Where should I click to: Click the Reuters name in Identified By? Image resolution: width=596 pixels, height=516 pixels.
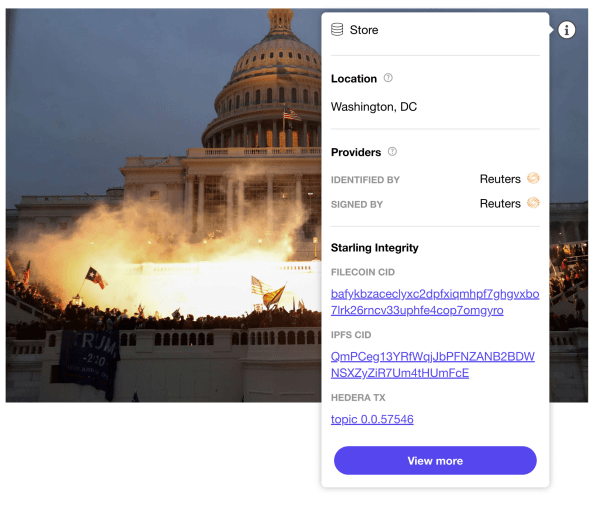500,179
